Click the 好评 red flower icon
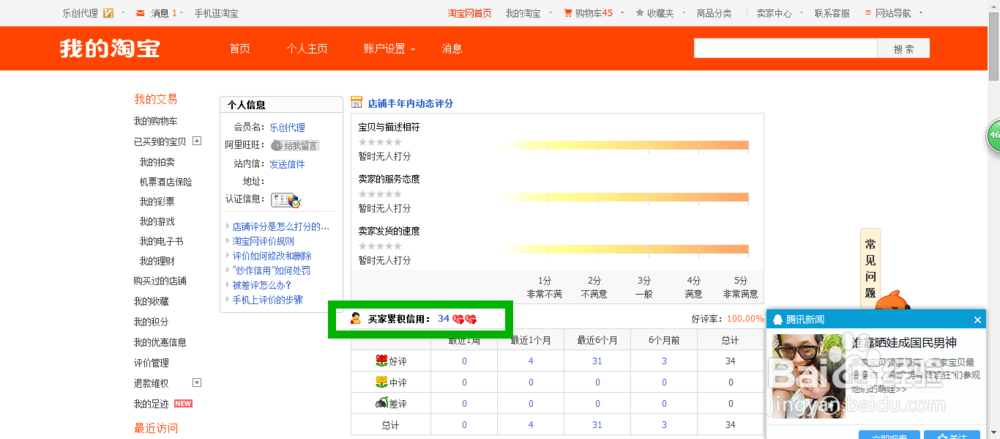This screenshot has width=1000, height=439. (381, 361)
